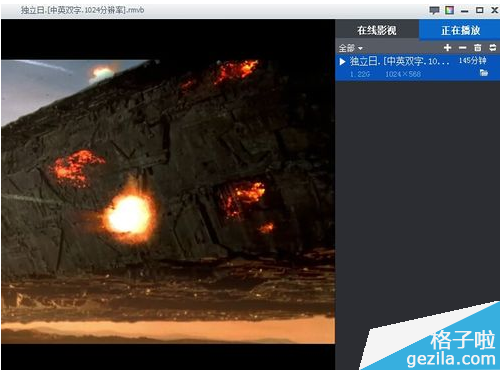Click the window title 独立日.[中英双字.1024分辨率].rmvb
The width and height of the screenshot is (500, 370).
click(x=82, y=10)
